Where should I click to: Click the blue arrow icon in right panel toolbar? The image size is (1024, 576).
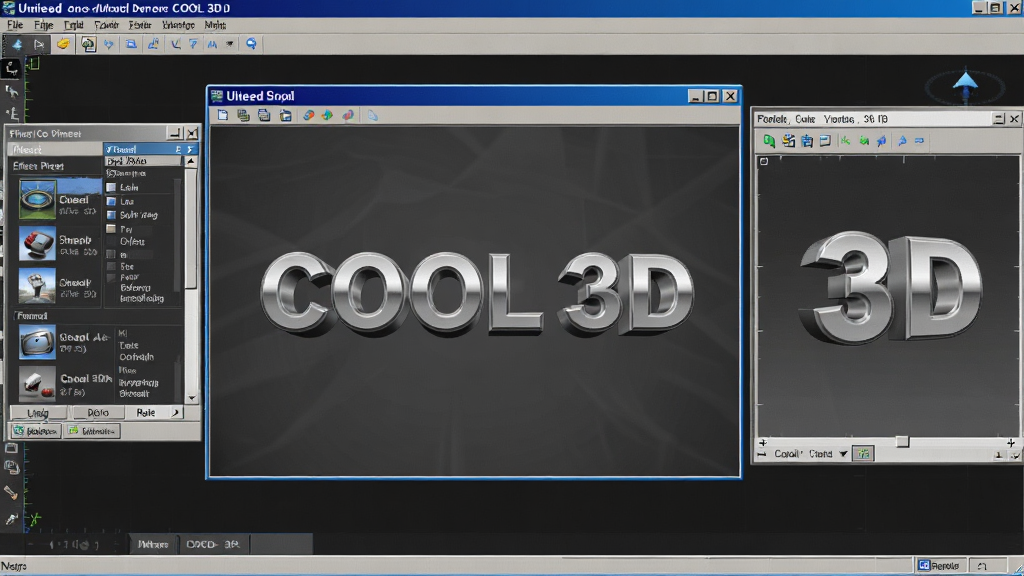point(902,140)
